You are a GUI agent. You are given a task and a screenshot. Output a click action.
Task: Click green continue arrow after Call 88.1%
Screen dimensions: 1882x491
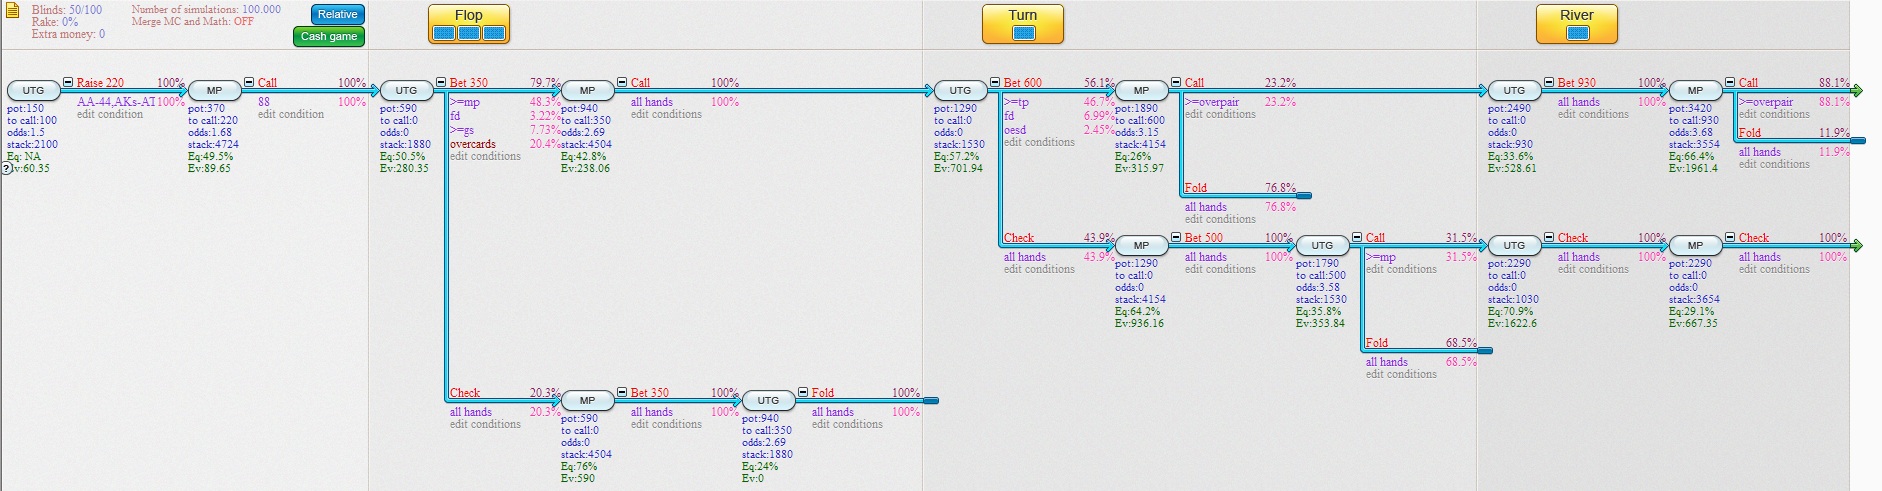coord(1857,90)
